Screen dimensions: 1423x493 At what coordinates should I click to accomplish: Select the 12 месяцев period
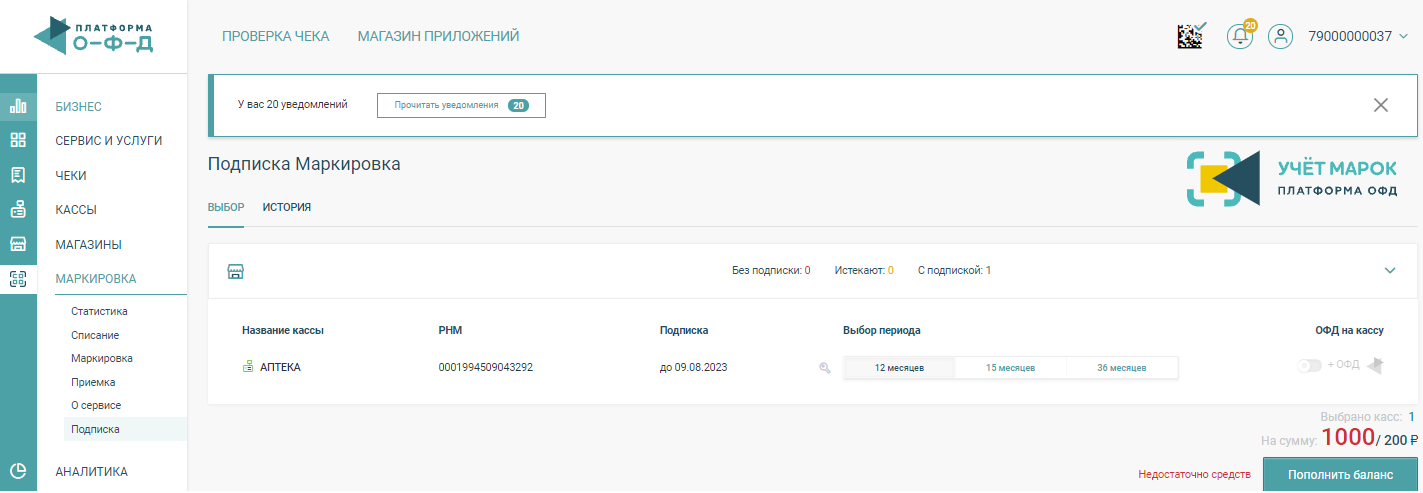[899, 368]
